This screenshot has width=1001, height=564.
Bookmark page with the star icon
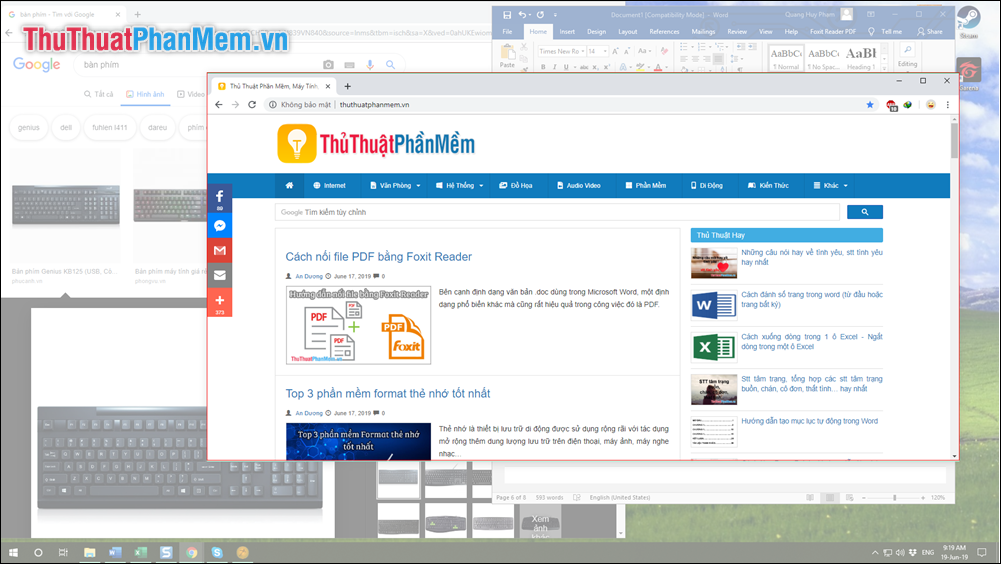click(870, 104)
